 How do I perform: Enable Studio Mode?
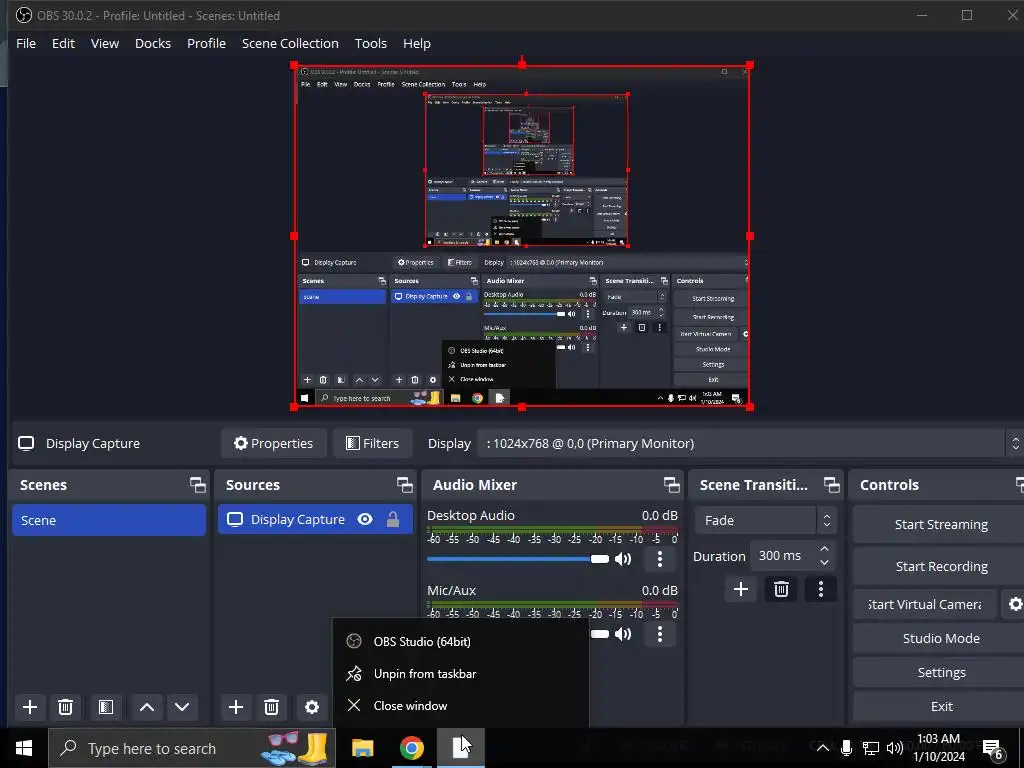pyautogui.click(x=940, y=638)
